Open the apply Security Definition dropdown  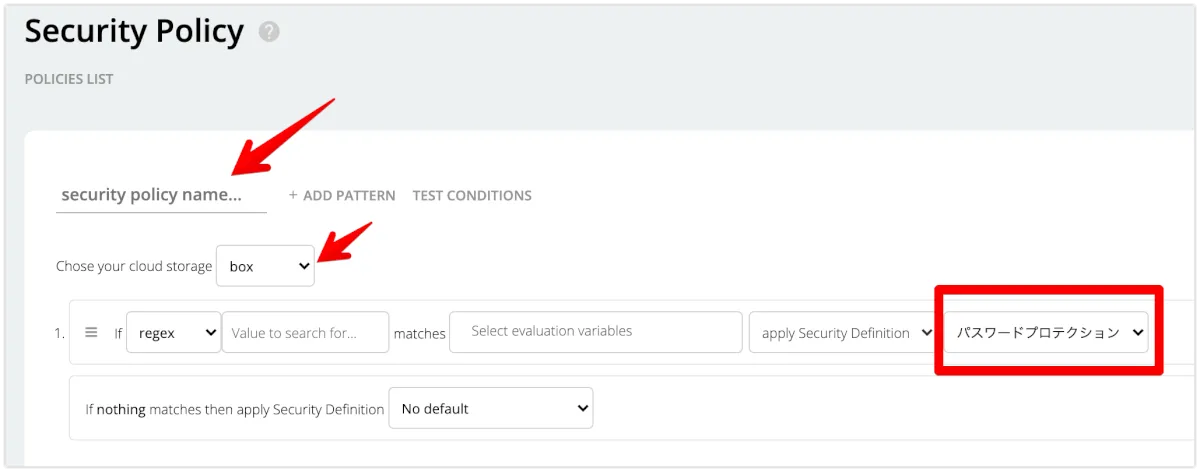tap(845, 333)
